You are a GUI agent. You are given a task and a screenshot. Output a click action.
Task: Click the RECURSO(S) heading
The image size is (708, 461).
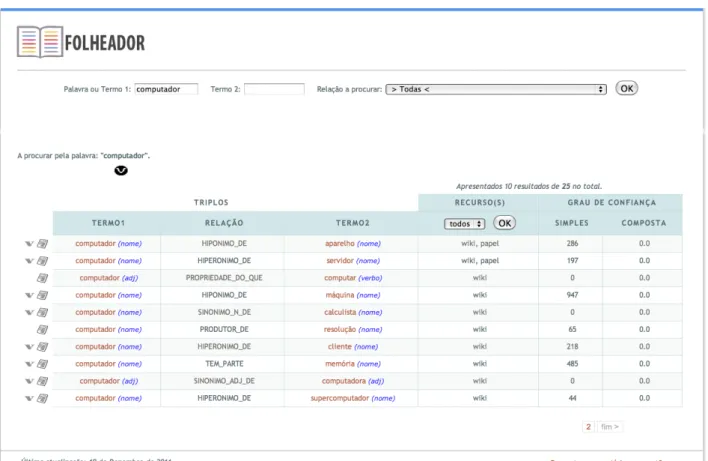480,202
